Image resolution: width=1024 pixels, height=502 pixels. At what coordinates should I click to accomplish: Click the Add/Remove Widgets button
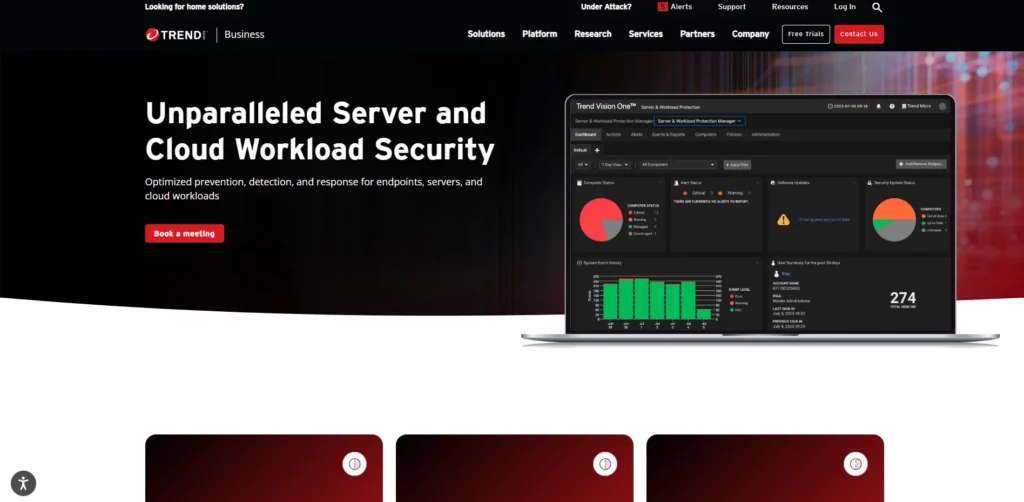click(x=921, y=164)
